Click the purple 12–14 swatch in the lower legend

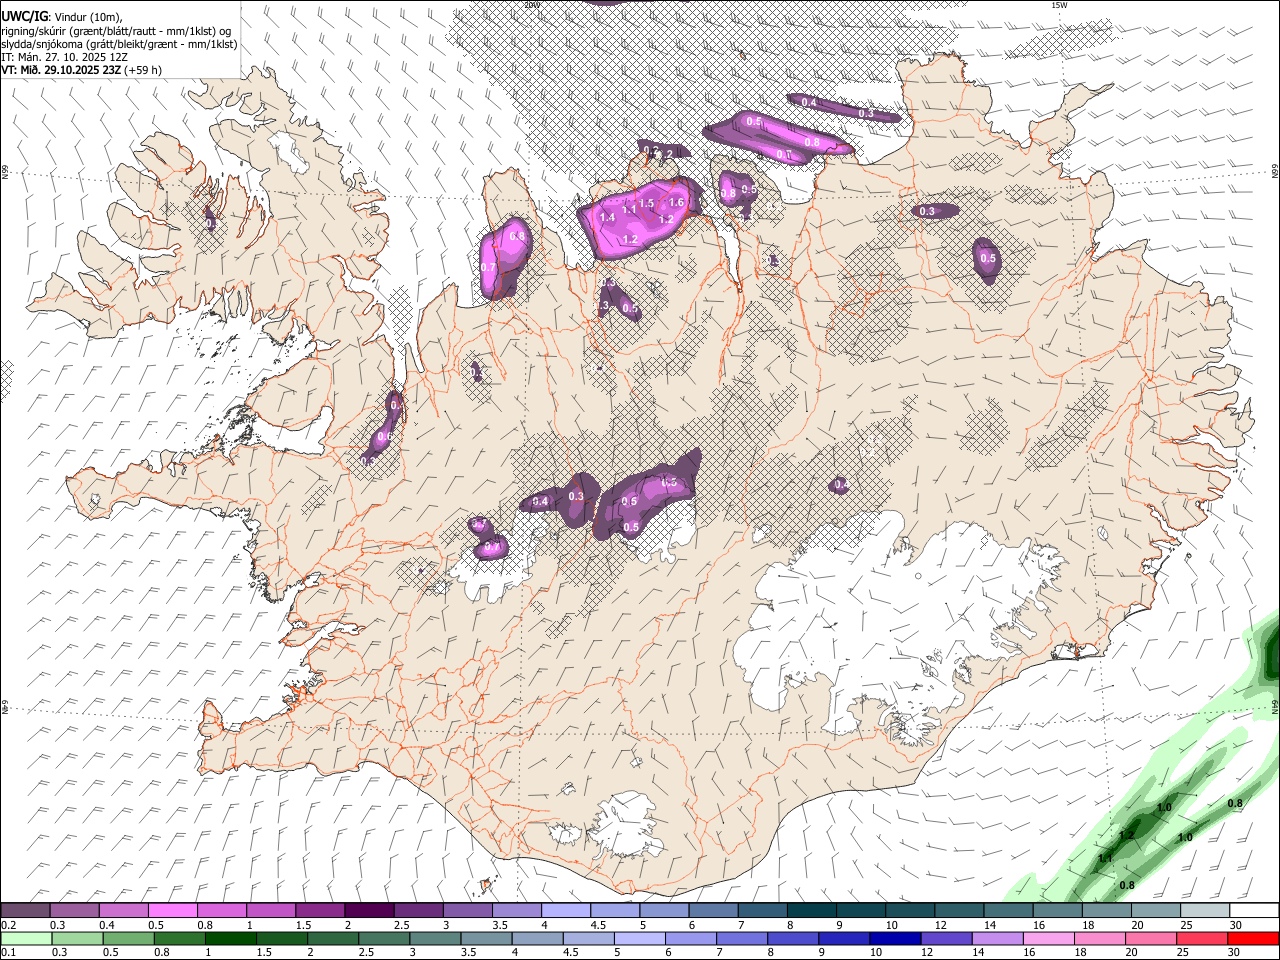[x=945, y=938]
